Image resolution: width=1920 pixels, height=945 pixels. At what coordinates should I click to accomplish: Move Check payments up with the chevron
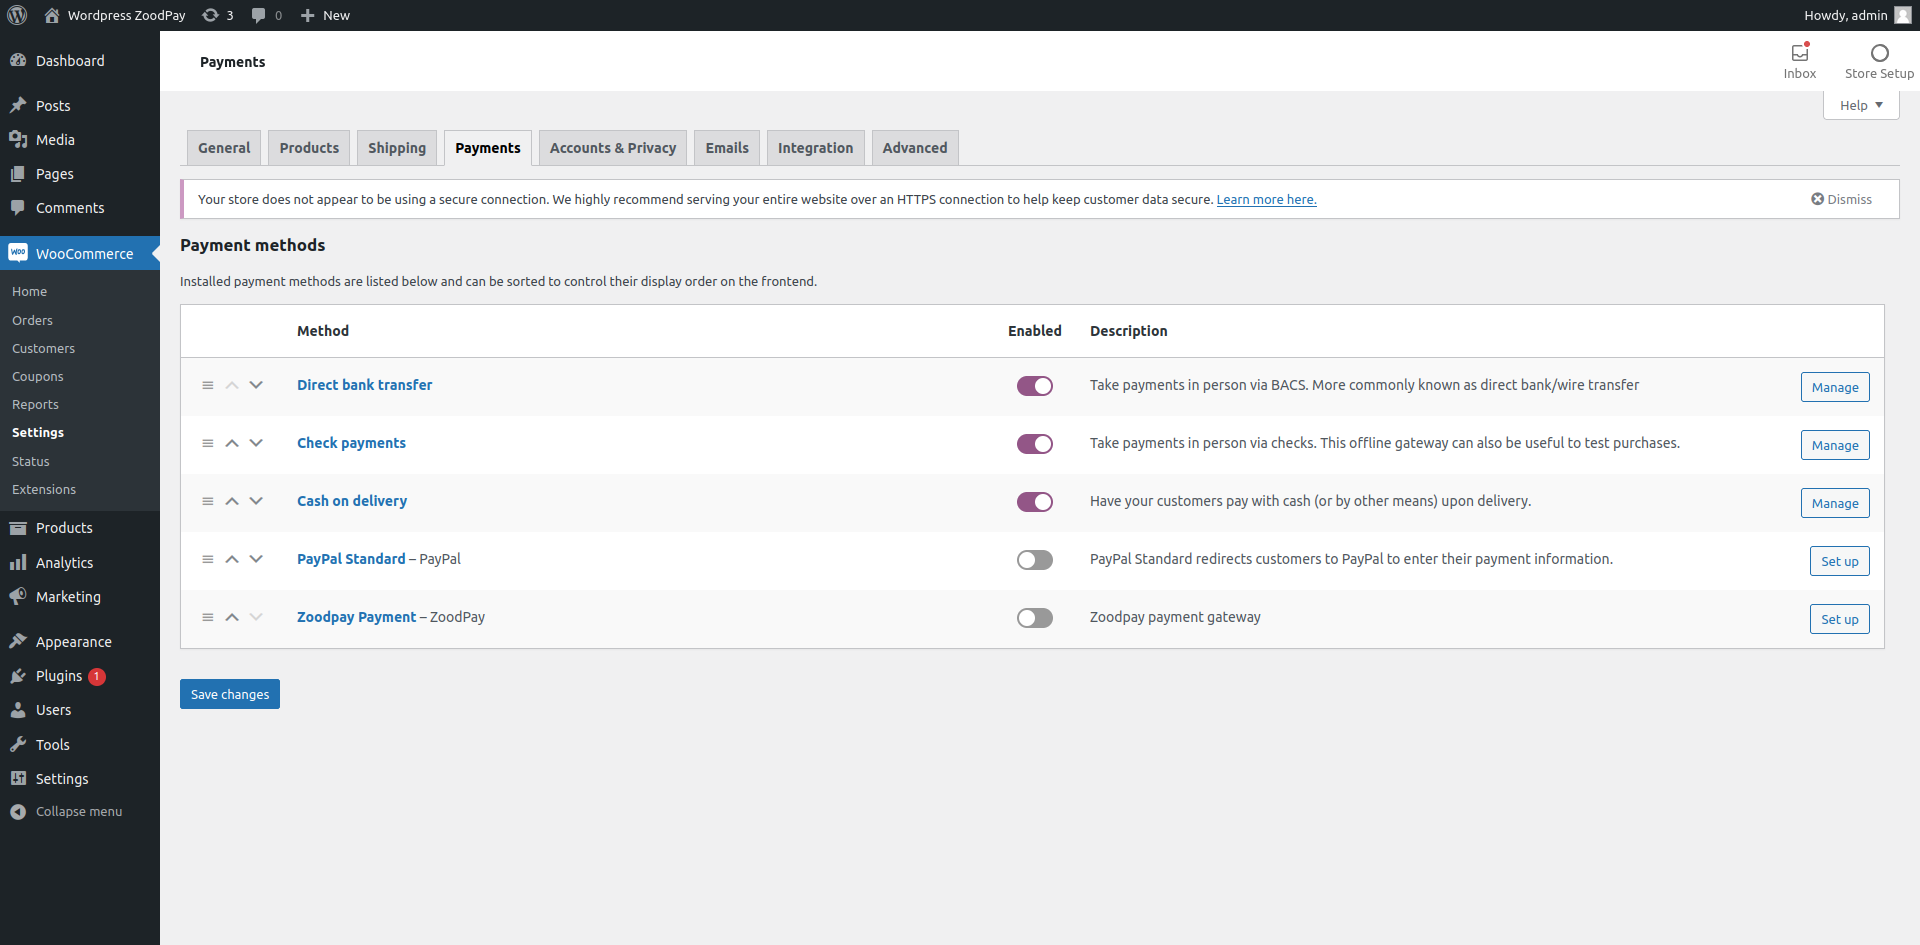[232, 443]
